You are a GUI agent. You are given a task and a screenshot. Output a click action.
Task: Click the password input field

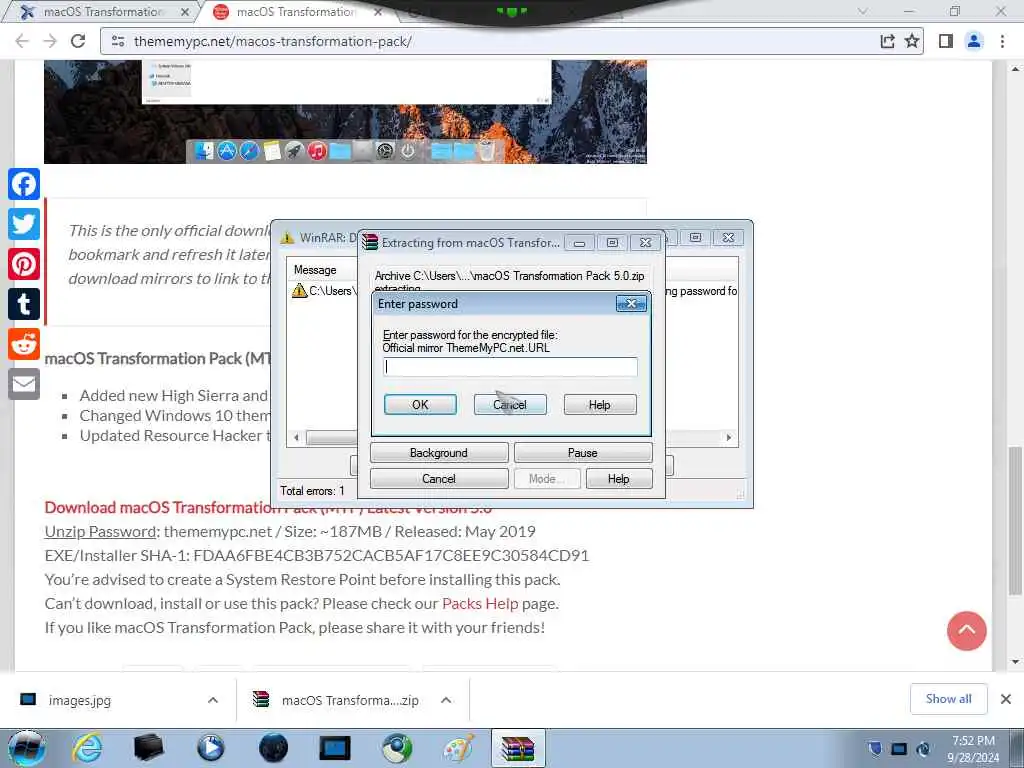[510, 366]
